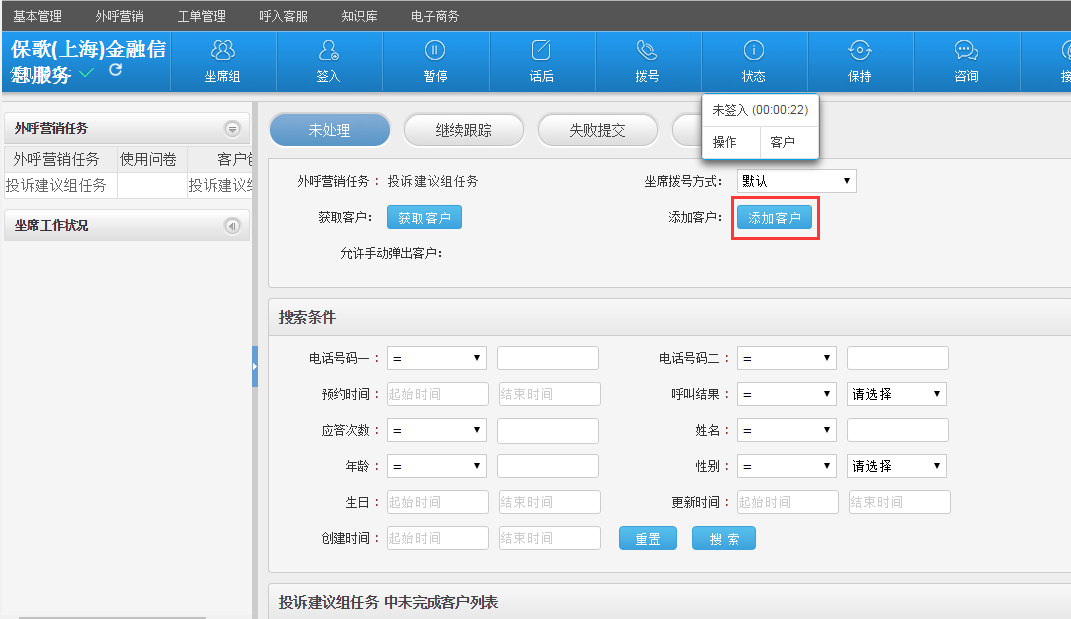Switch to the 继续跟踪 tab

coord(463,130)
